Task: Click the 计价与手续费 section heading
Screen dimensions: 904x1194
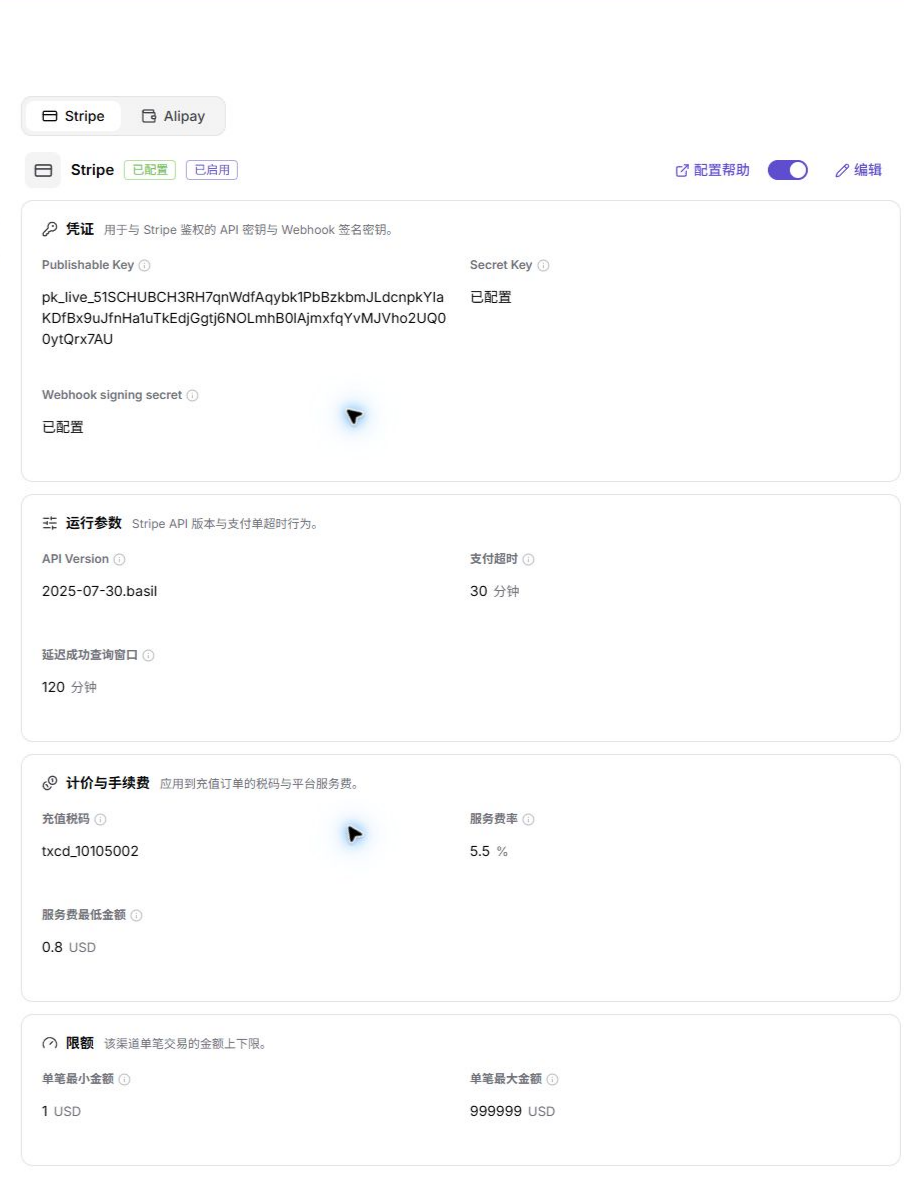Action: pos(107,784)
